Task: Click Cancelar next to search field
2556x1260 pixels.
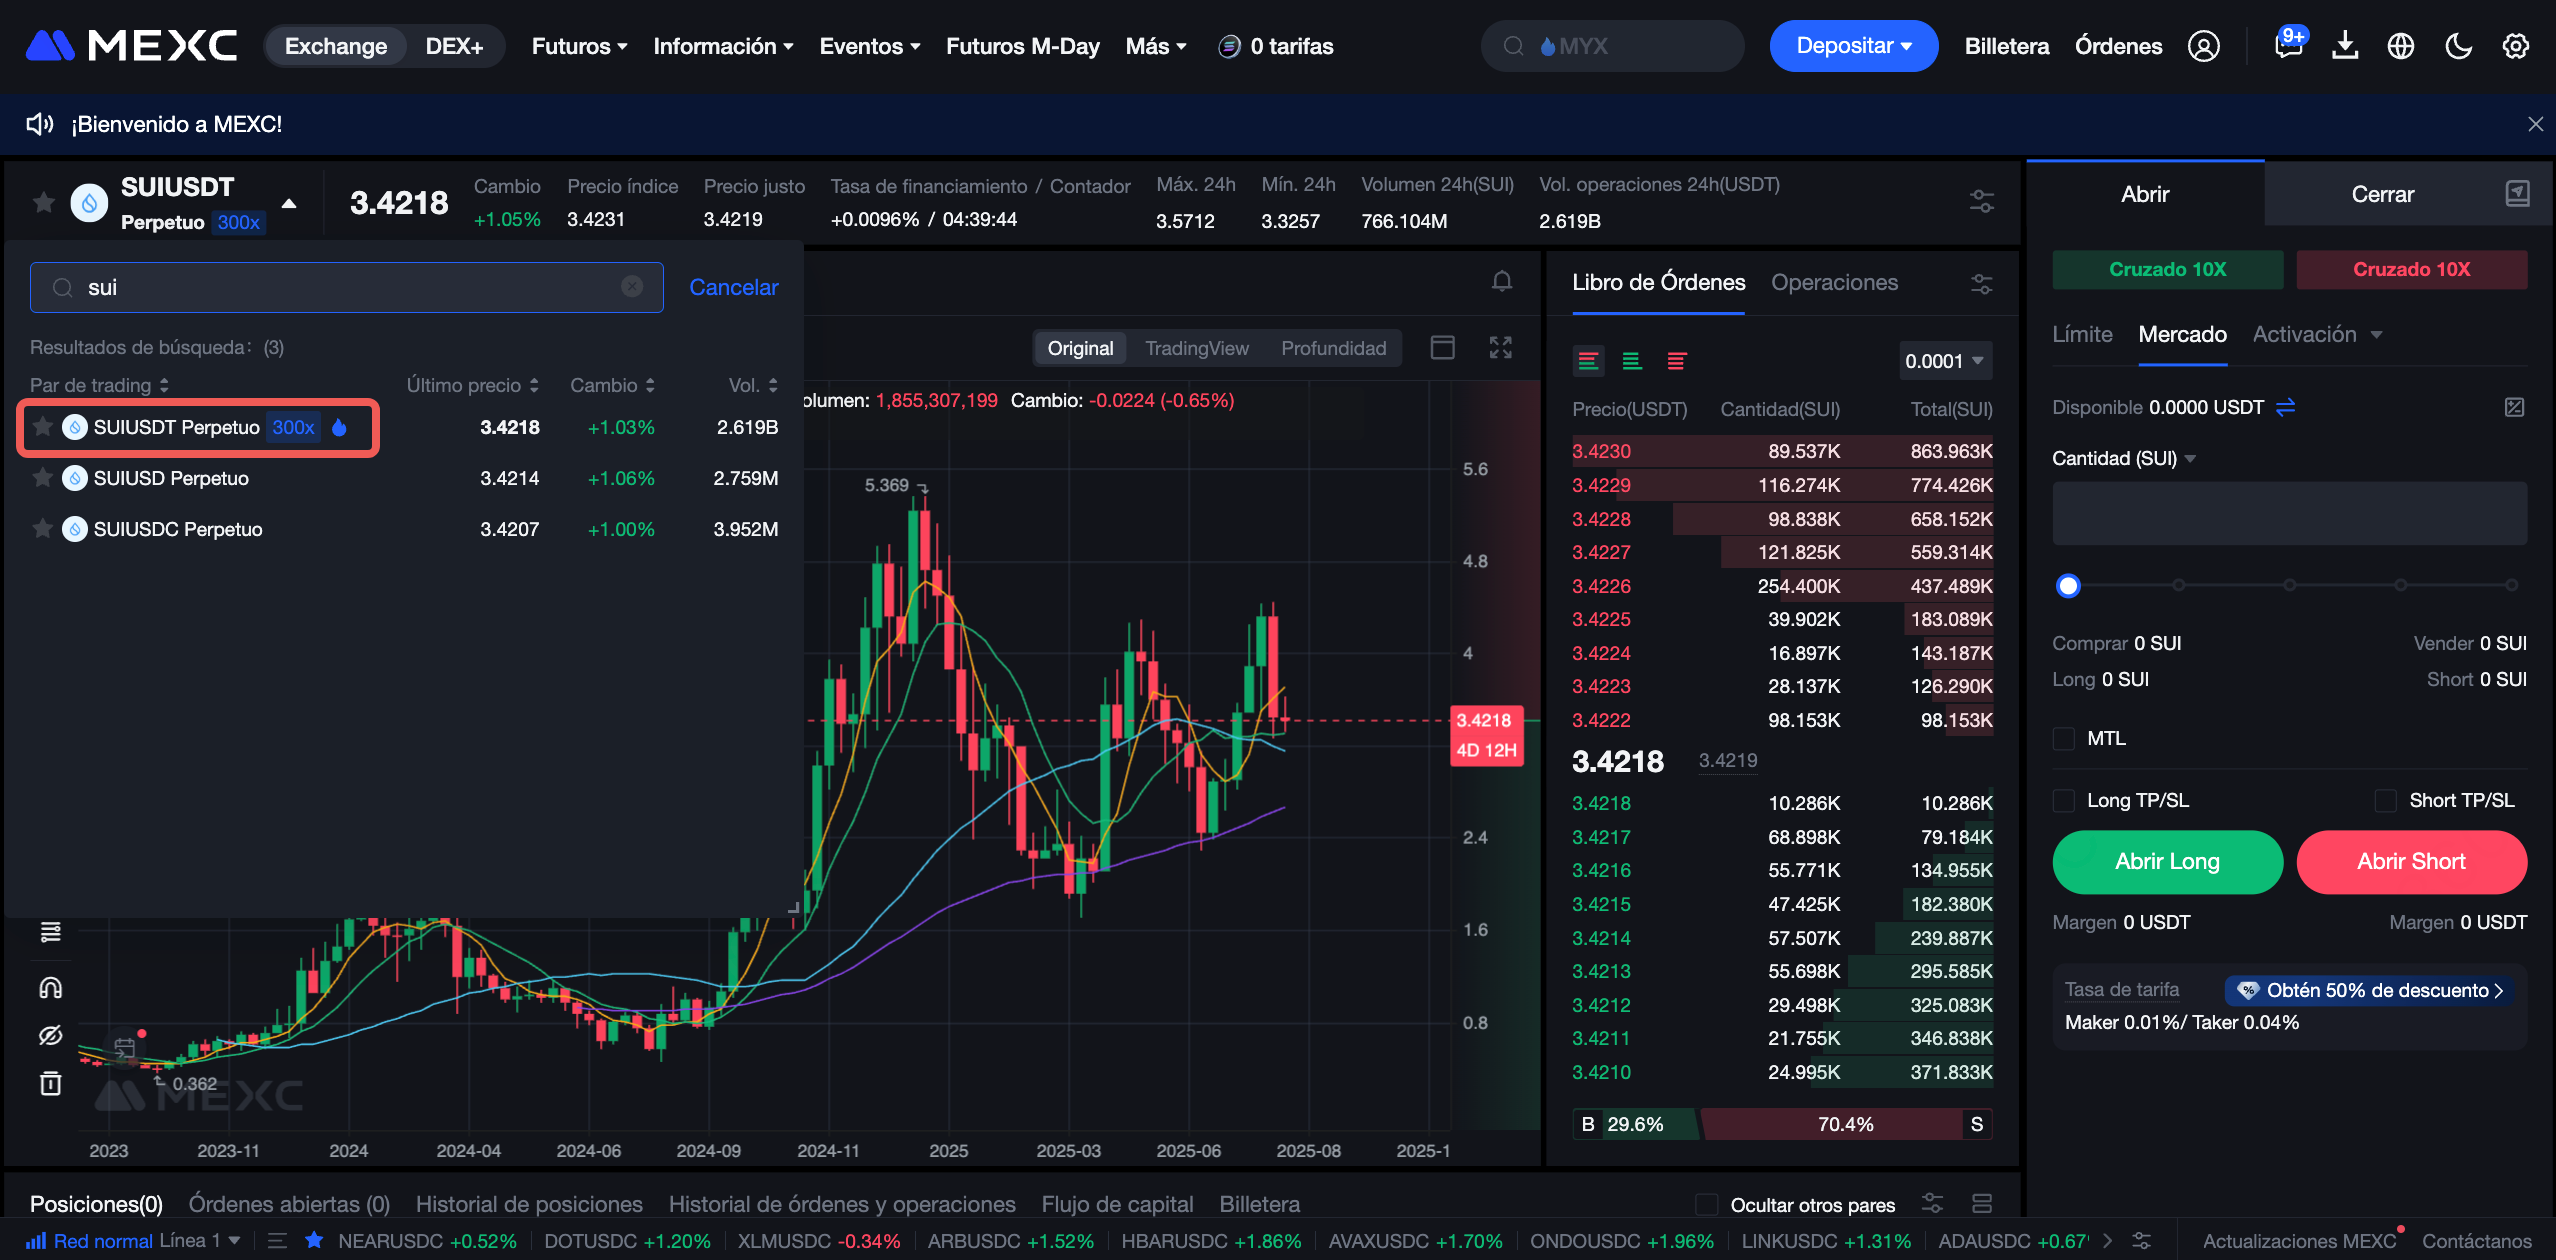Action: 733,288
